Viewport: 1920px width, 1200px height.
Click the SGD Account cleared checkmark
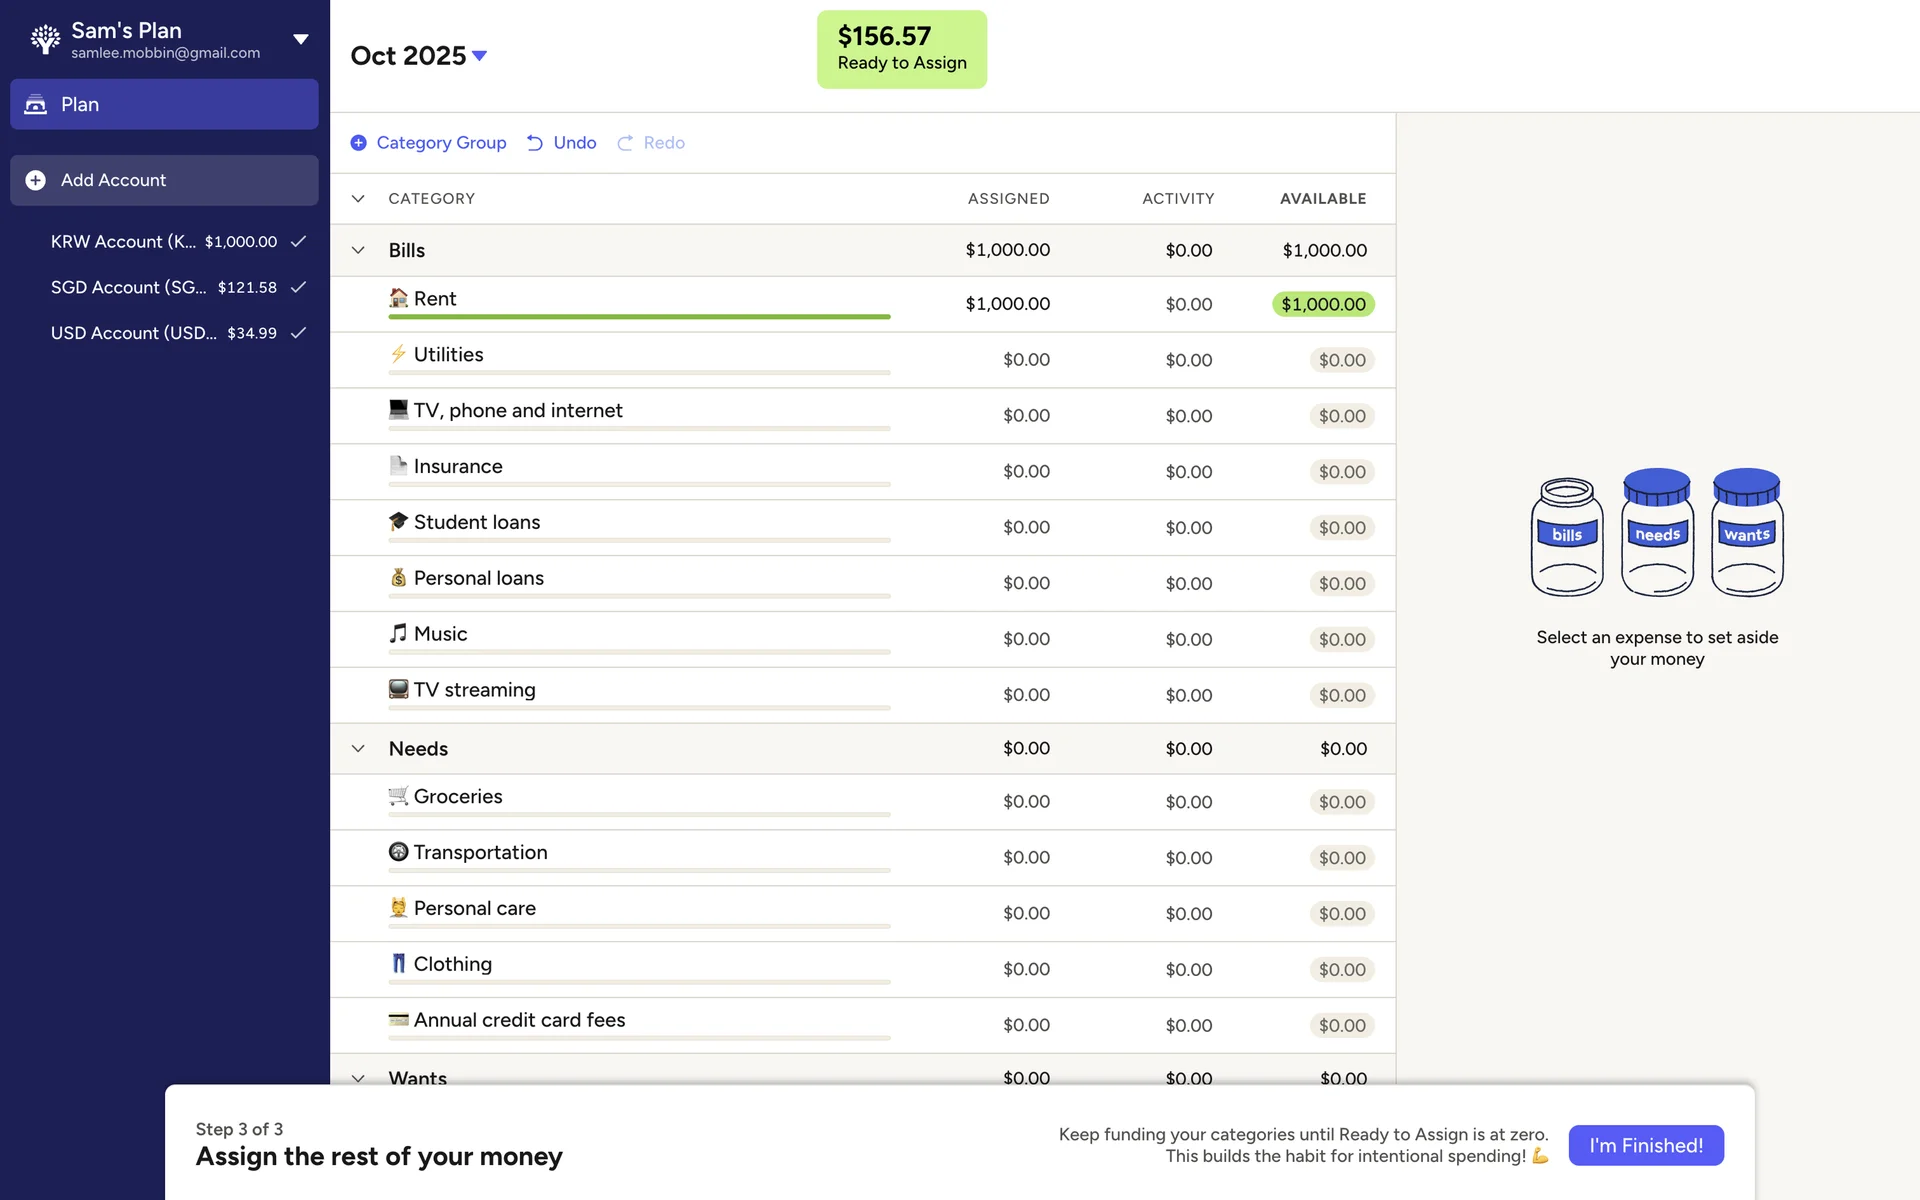pyautogui.click(x=298, y=287)
